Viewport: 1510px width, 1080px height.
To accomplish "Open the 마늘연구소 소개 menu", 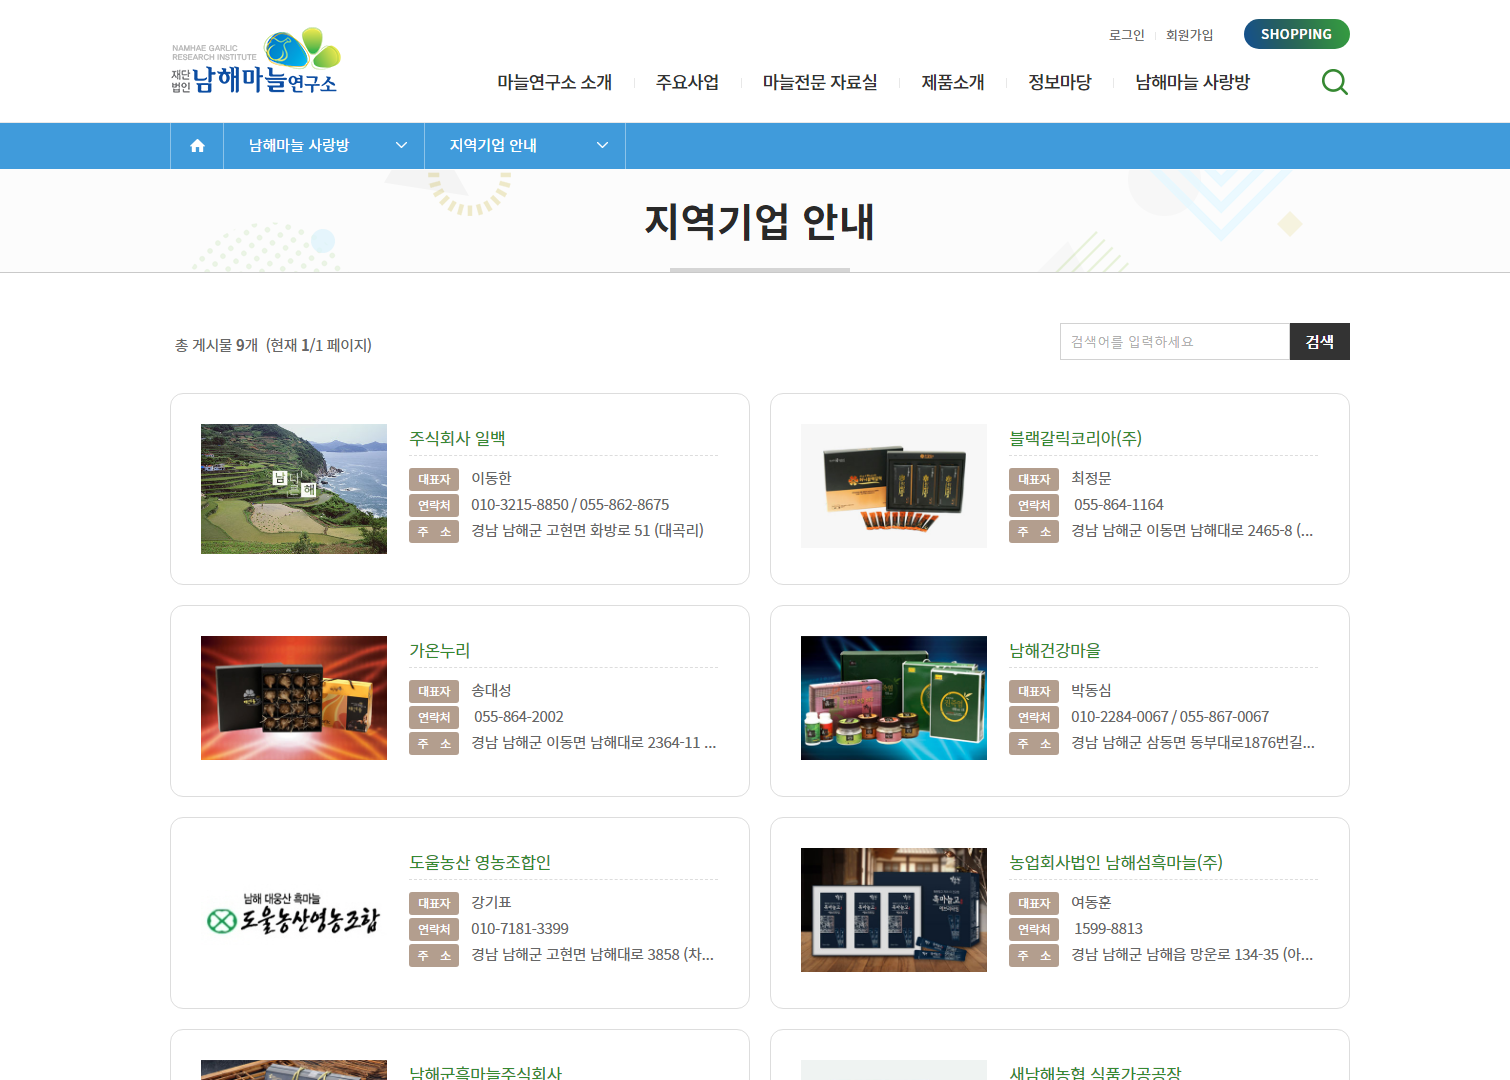I will tap(555, 82).
